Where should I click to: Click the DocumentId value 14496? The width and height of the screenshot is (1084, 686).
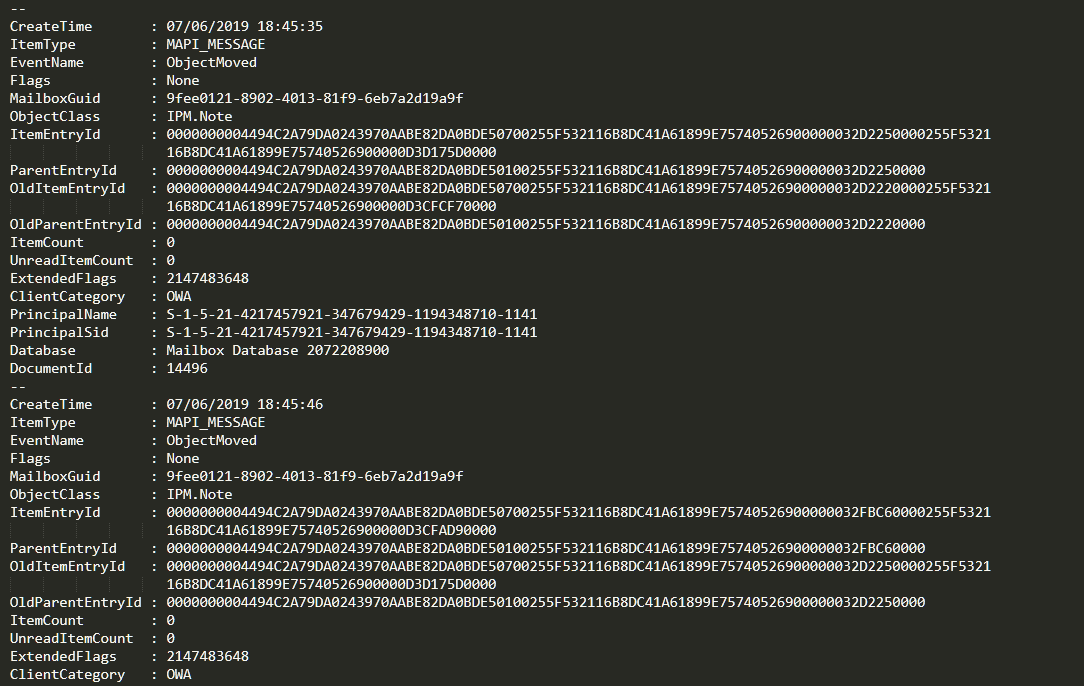coord(187,369)
